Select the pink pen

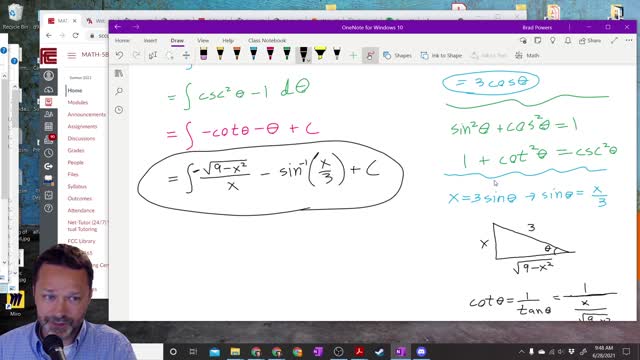tap(270, 54)
